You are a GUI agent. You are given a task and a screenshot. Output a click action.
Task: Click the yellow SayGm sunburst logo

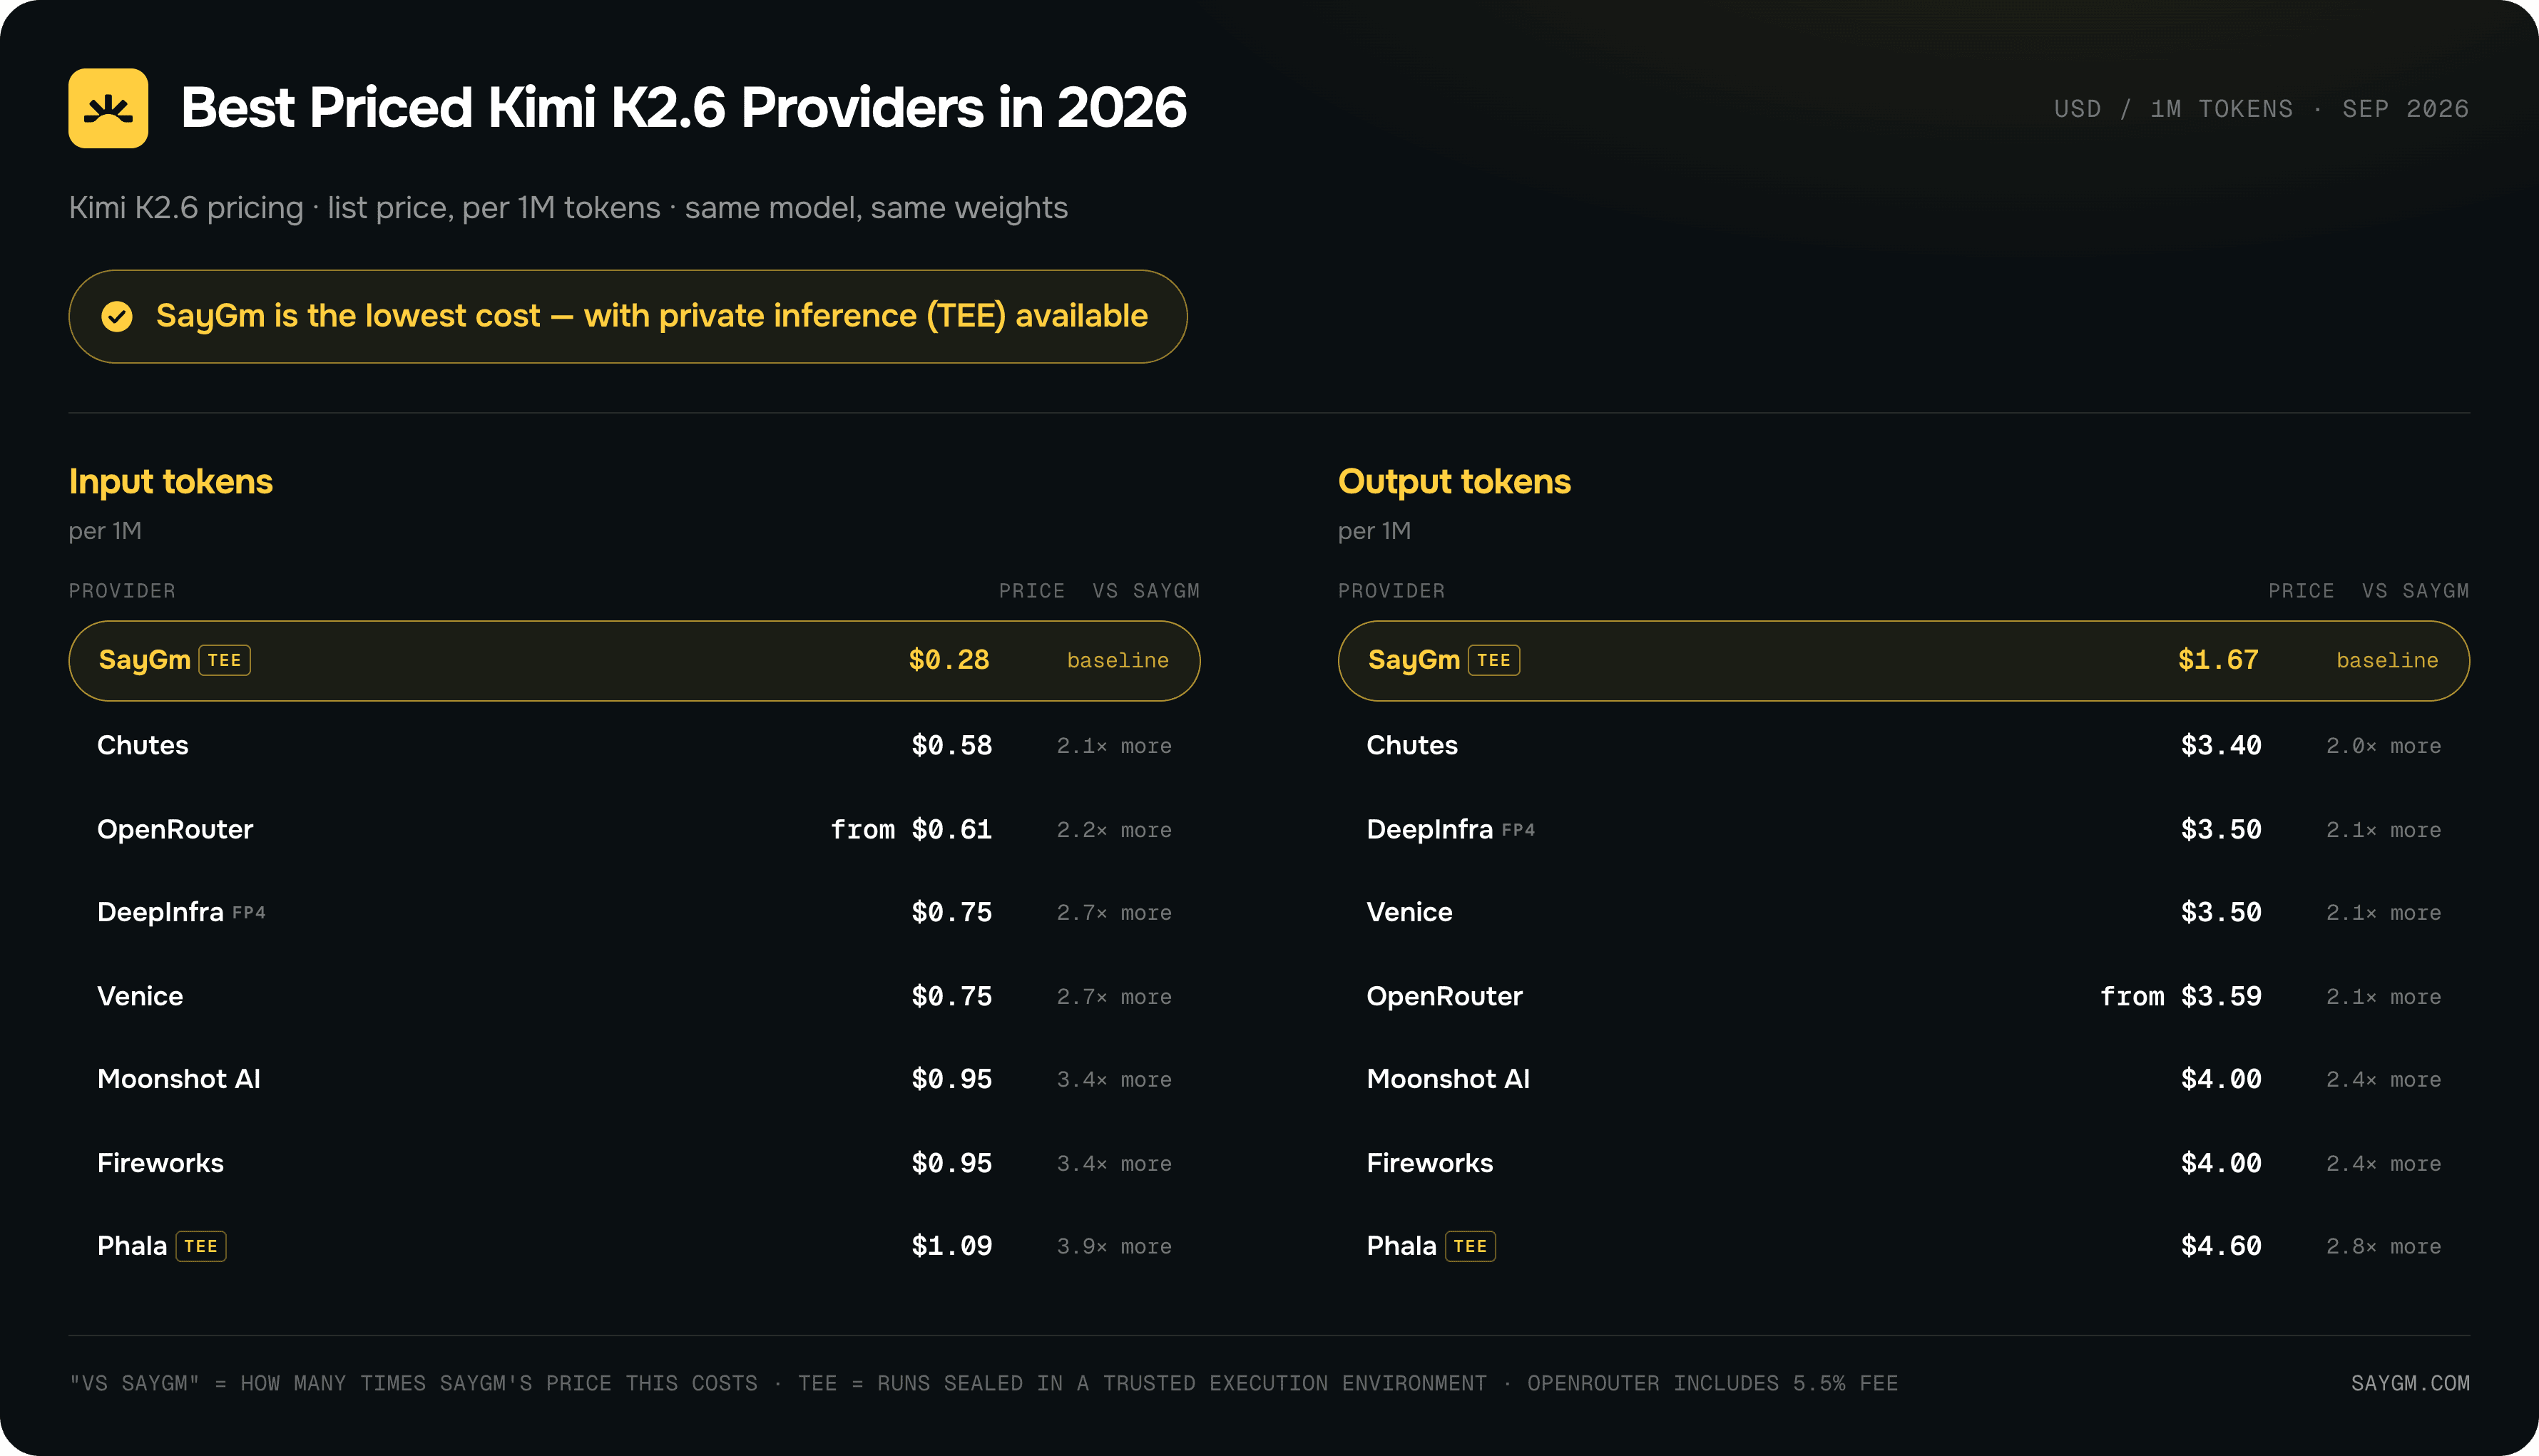(x=108, y=108)
